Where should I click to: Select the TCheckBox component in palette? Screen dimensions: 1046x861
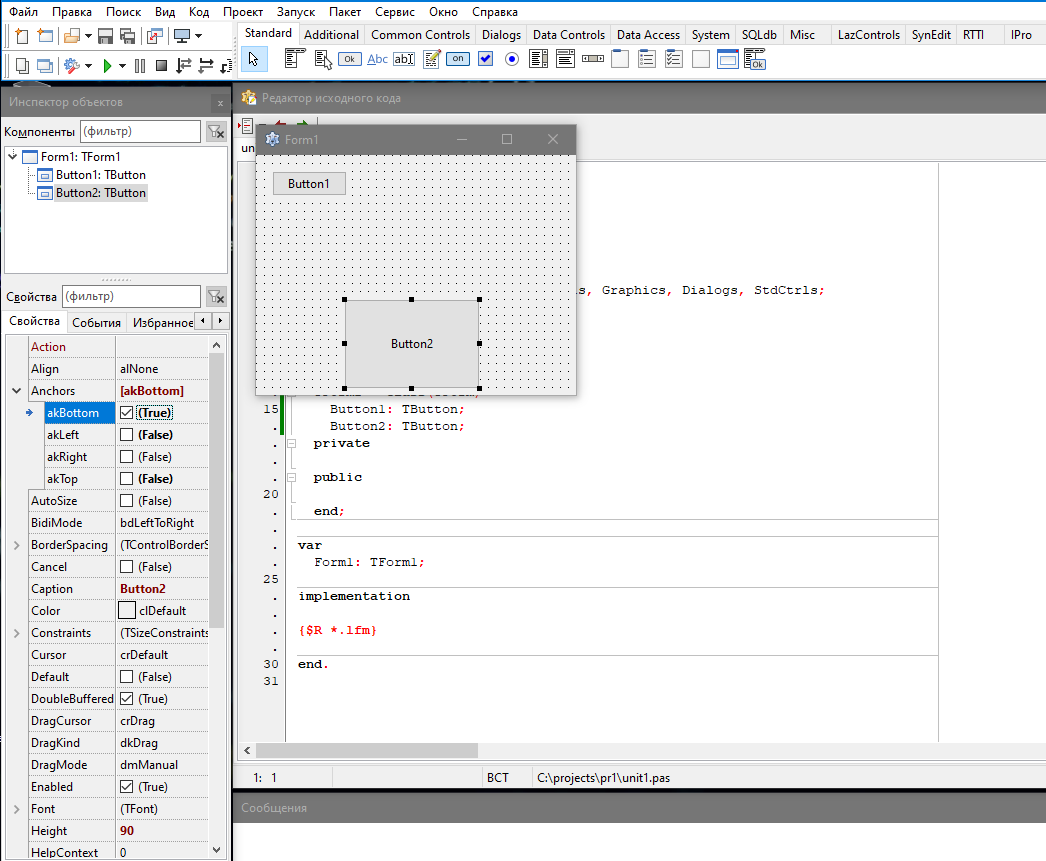coord(485,59)
